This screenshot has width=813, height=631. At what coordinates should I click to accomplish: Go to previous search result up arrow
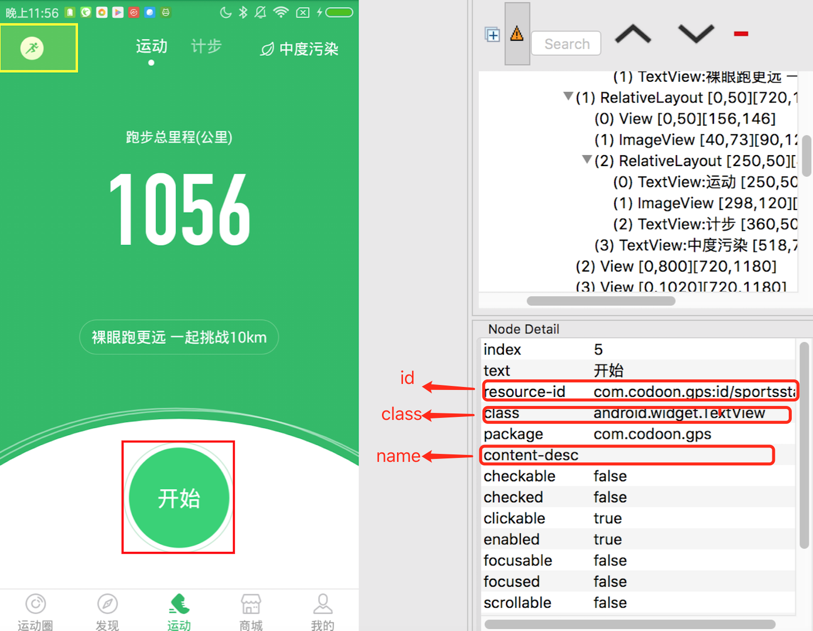(x=633, y=34)
